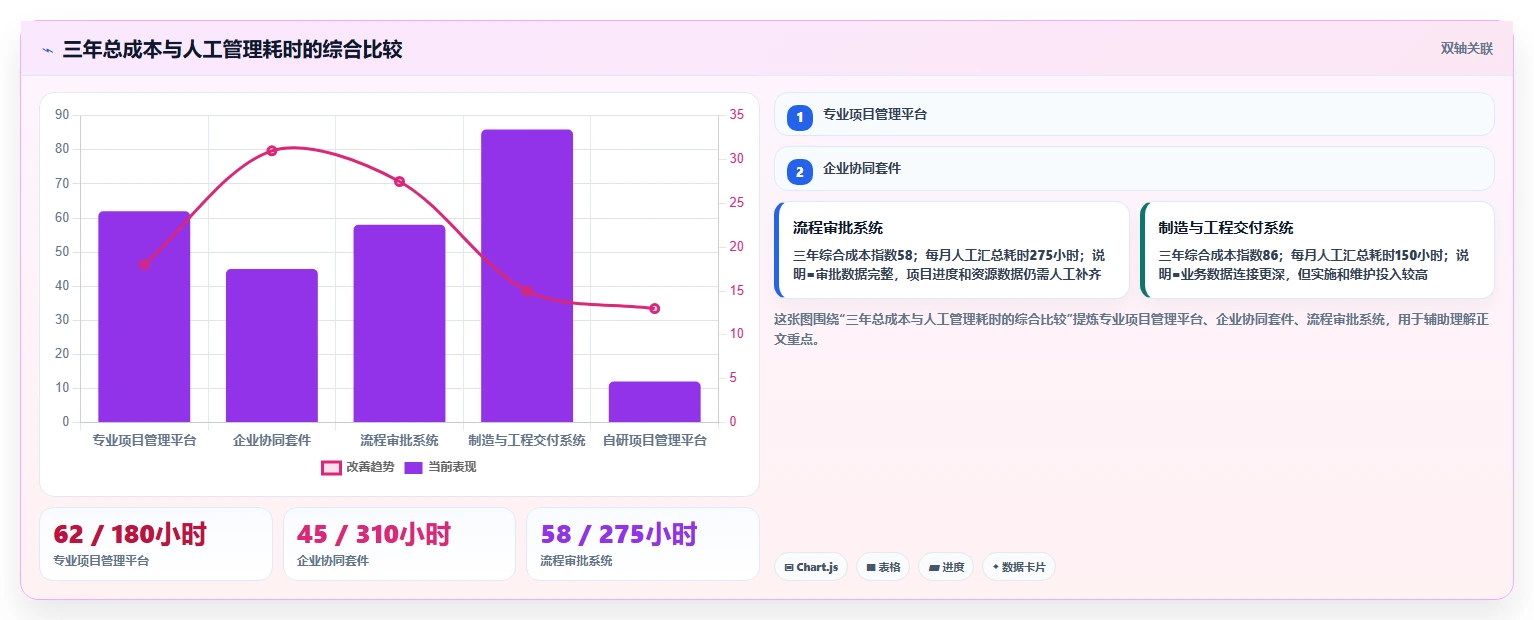Click the 双轴关联 label in header
The height and width of the screenshot is (620, 1534).
coord(1467,49)
